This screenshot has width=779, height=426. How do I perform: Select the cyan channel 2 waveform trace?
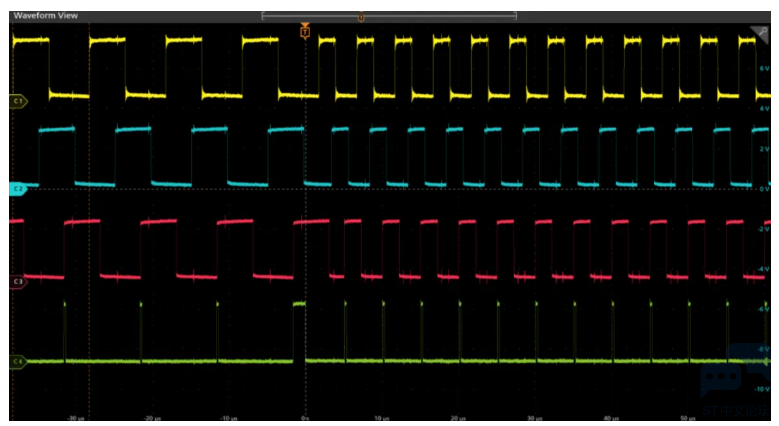click(x=170, y=184)
